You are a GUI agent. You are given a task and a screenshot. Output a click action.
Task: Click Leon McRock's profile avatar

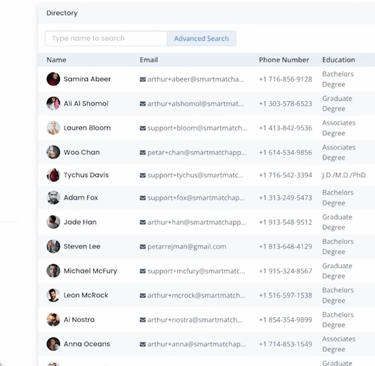point(53,295)
